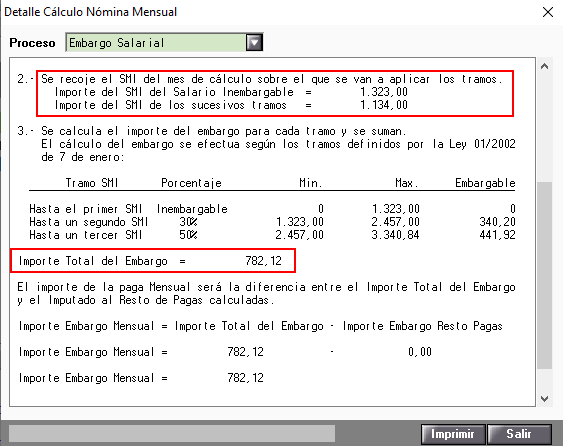The height and width of the screenshot is (446, 563).
Task: Click the scrollbar up arrow
Action: [x=544, y=66]
